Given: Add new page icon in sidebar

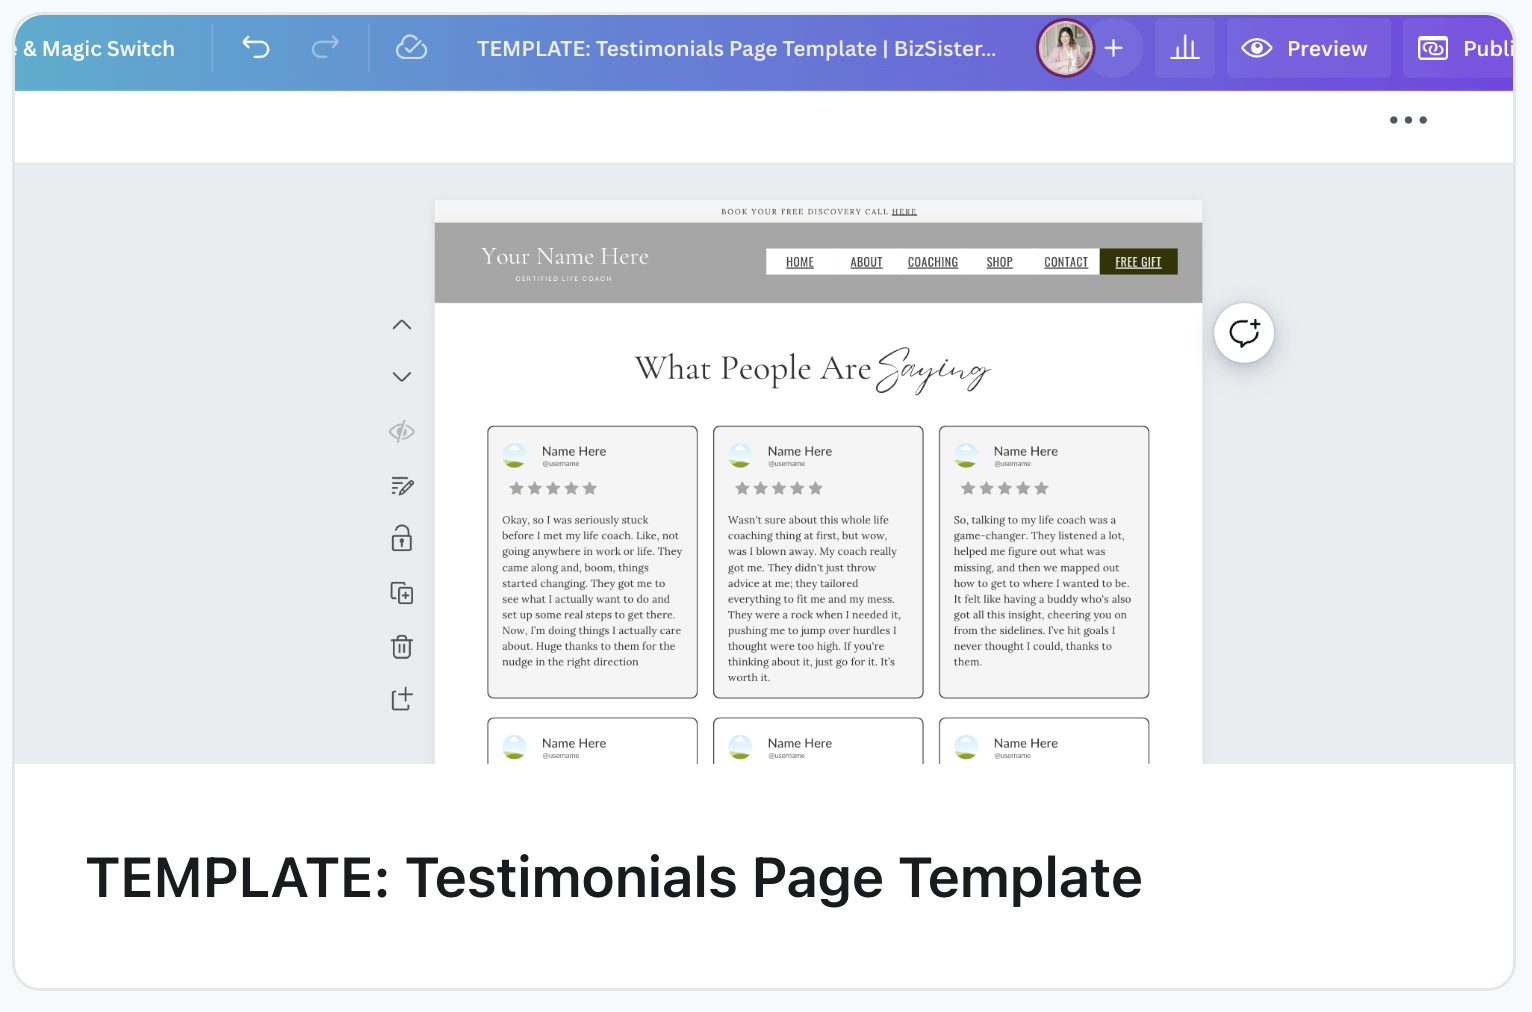Looking at the screenshot, I should [x=402, y=699].
